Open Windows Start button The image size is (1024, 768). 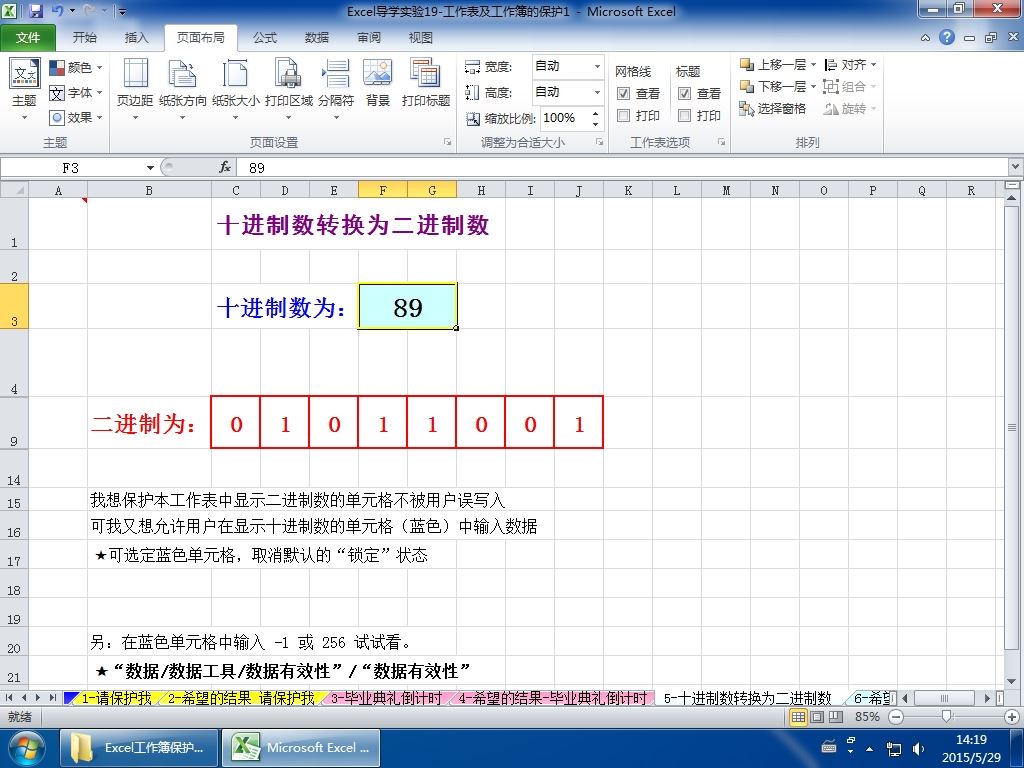click(25, 748)
